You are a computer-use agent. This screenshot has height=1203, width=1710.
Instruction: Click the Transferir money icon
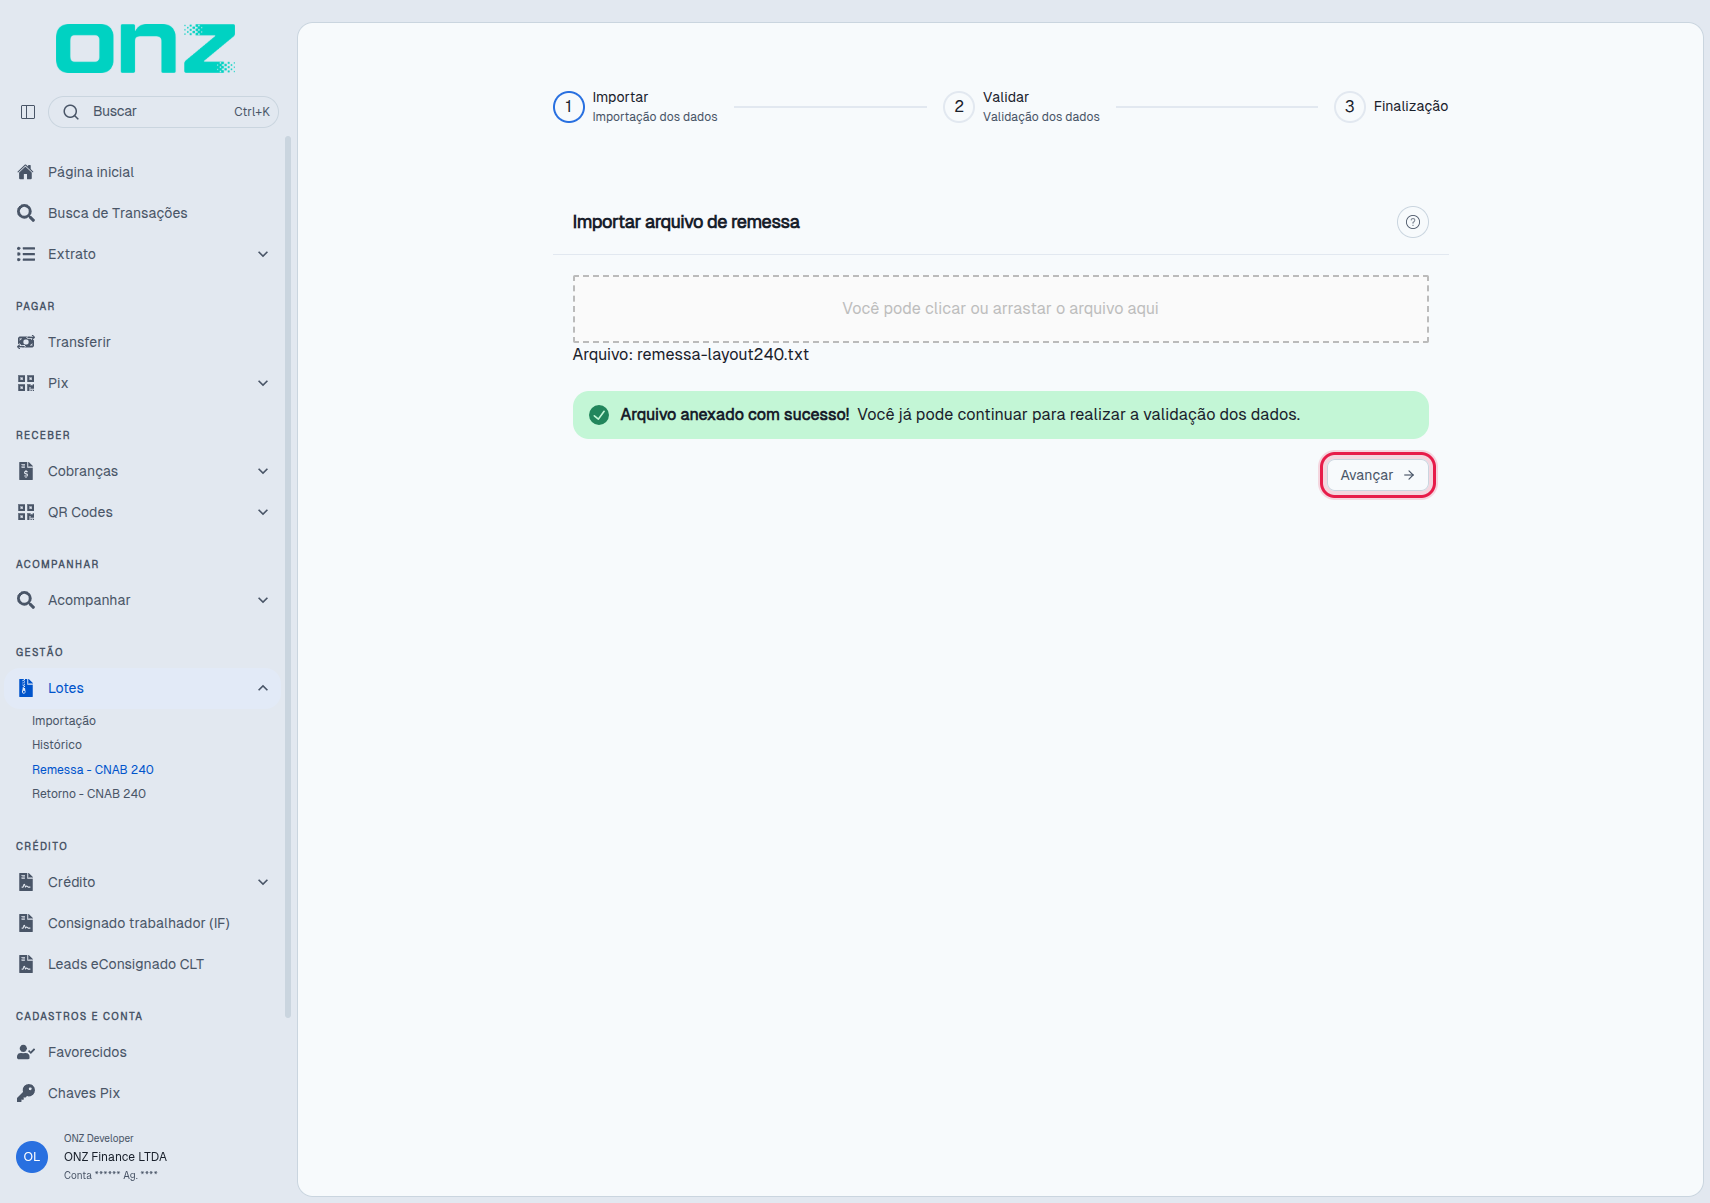[26, 342]
